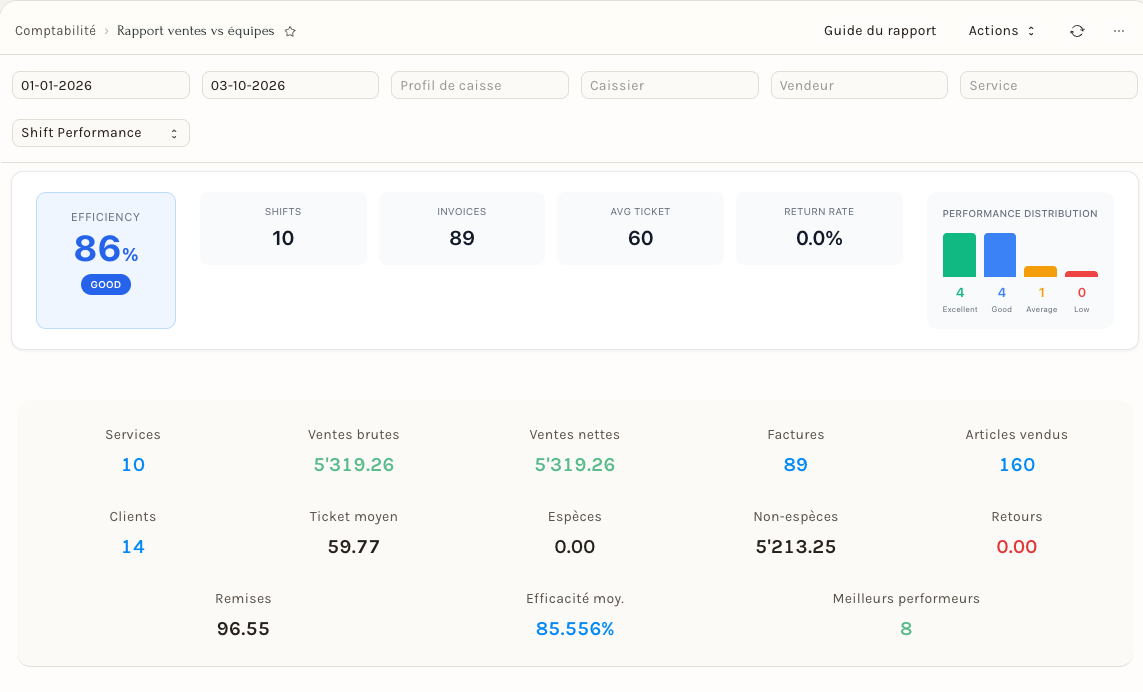
Task: Open the three-dot more options menu
Action: click(x=1118, y=31)
